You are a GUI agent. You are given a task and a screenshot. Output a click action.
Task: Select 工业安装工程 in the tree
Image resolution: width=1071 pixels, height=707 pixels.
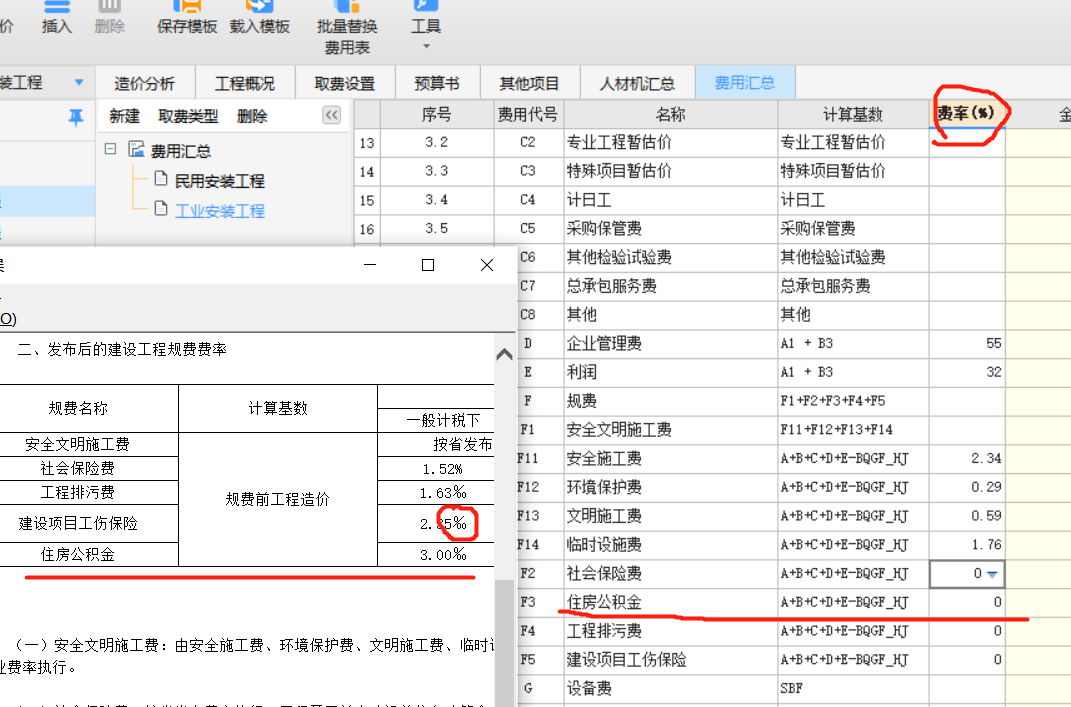219,210
